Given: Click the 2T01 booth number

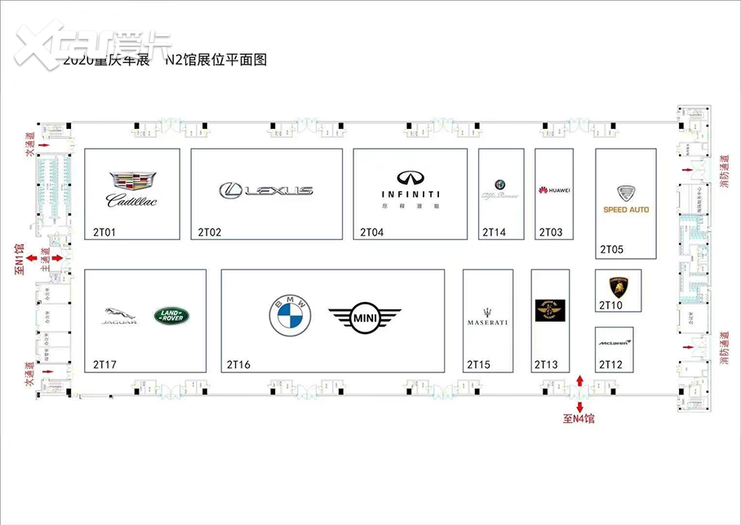Looking at the screenshot, I should coord(104,232).
